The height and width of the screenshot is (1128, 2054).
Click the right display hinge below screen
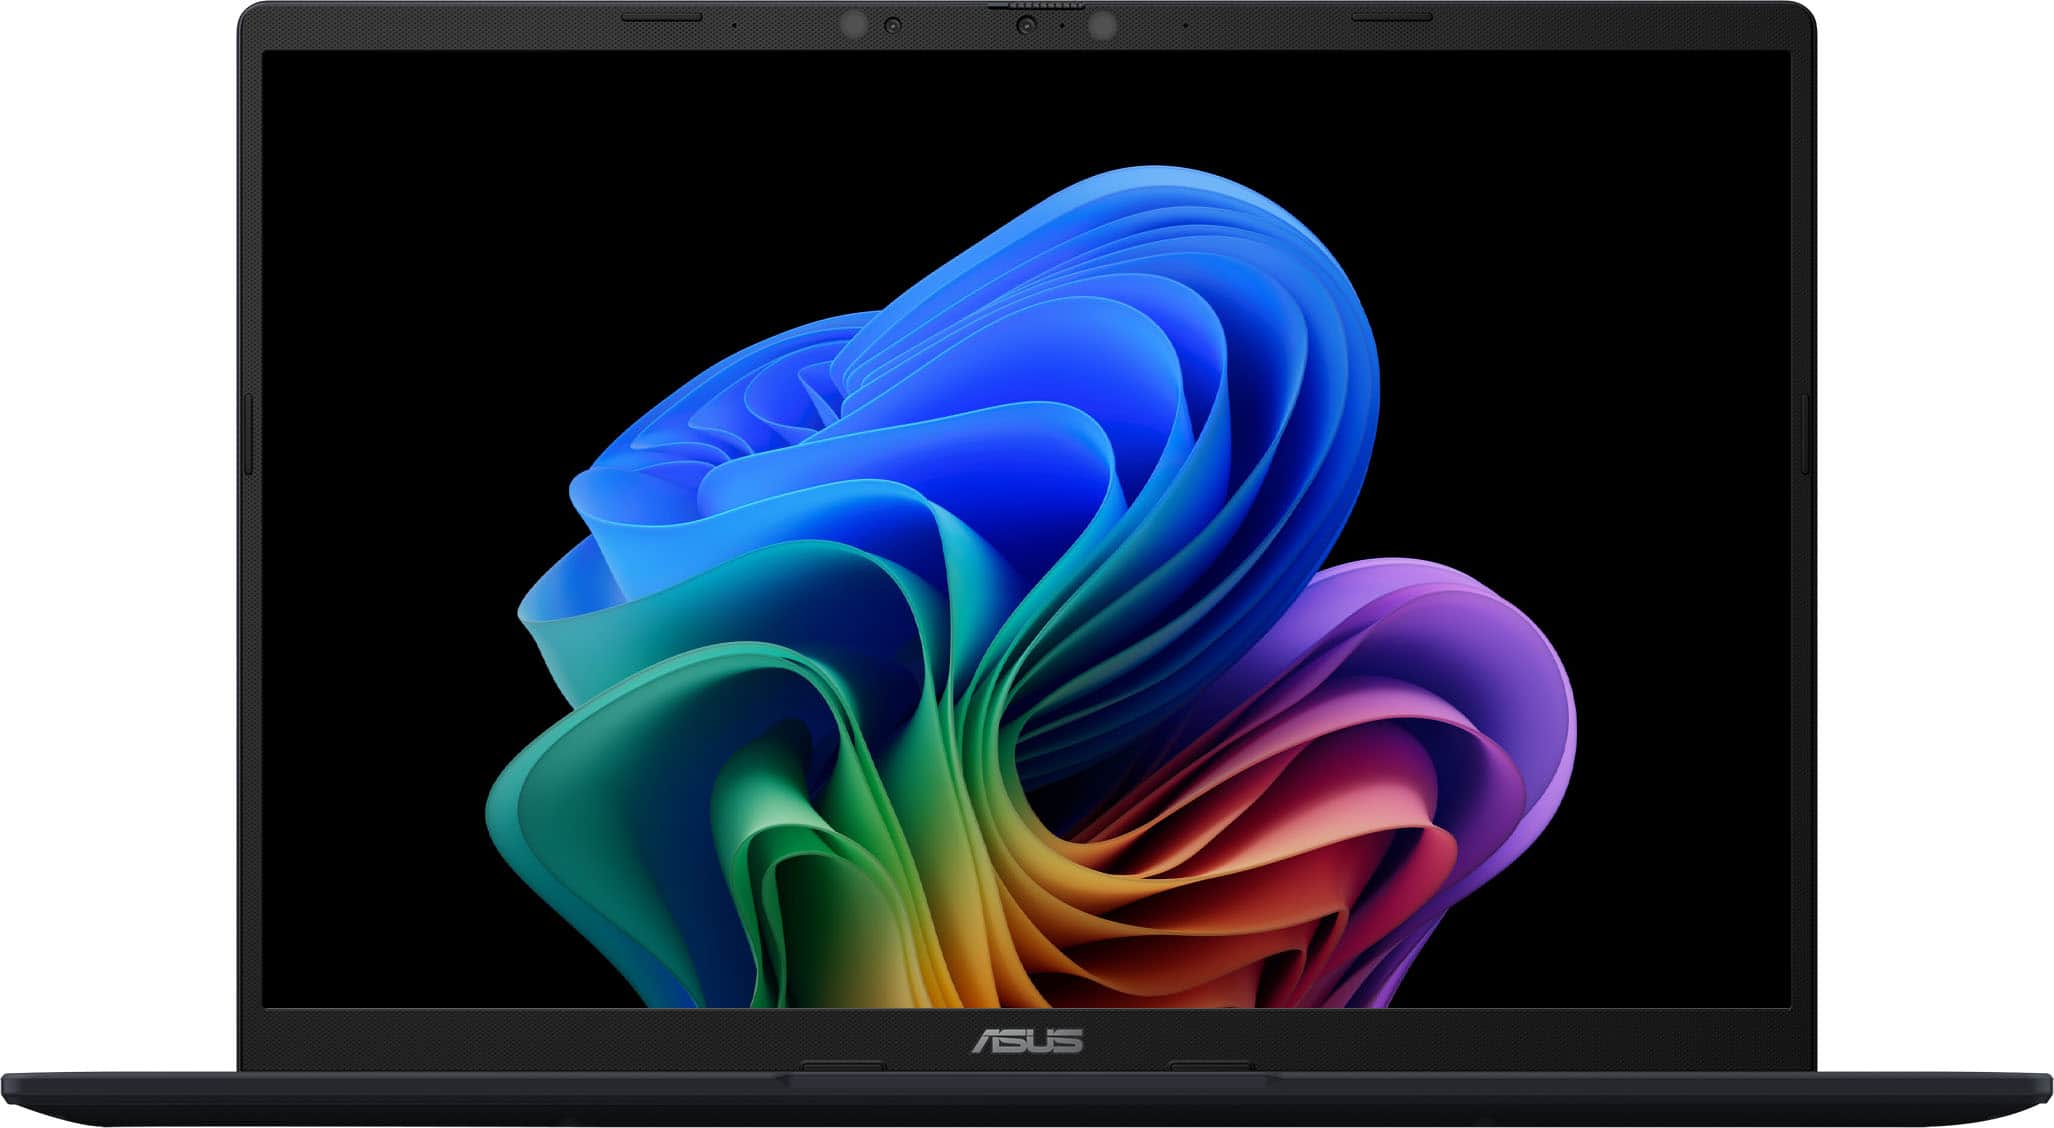1210,1066
